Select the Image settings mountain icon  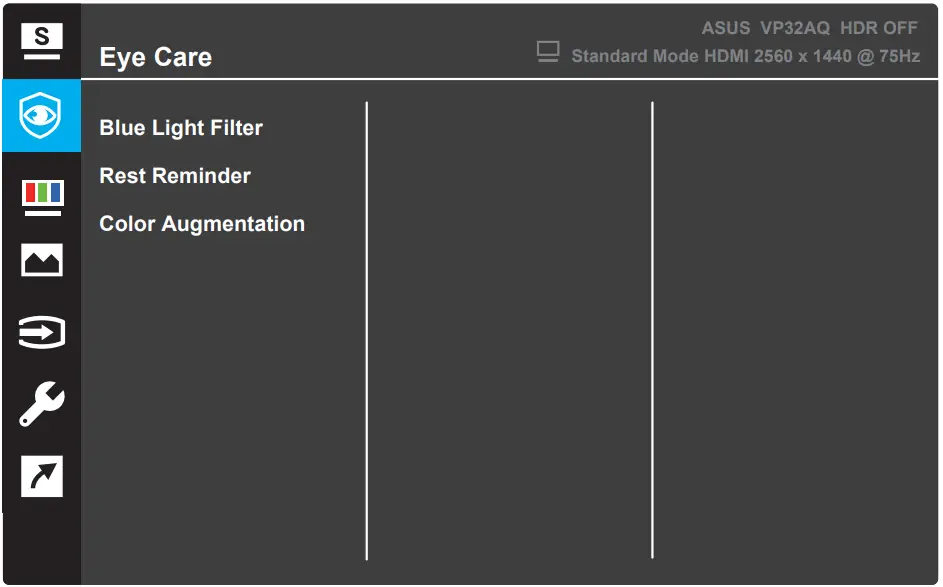click(41, 261)
